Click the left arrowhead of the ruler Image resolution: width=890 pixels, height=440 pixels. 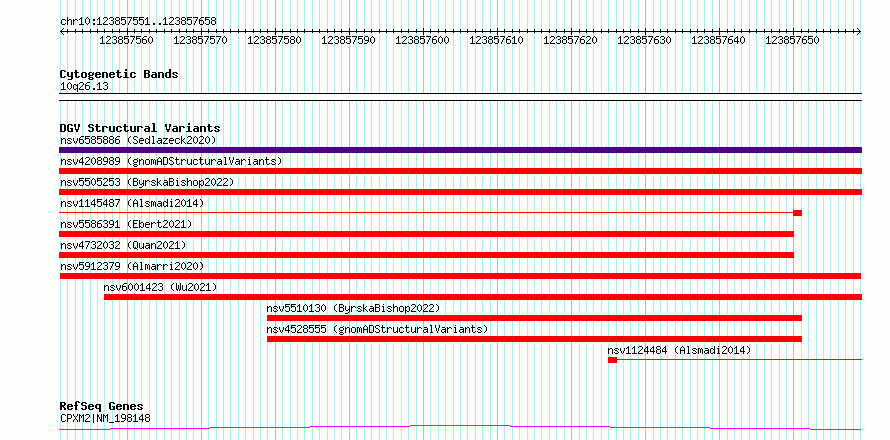coord(62,32)
